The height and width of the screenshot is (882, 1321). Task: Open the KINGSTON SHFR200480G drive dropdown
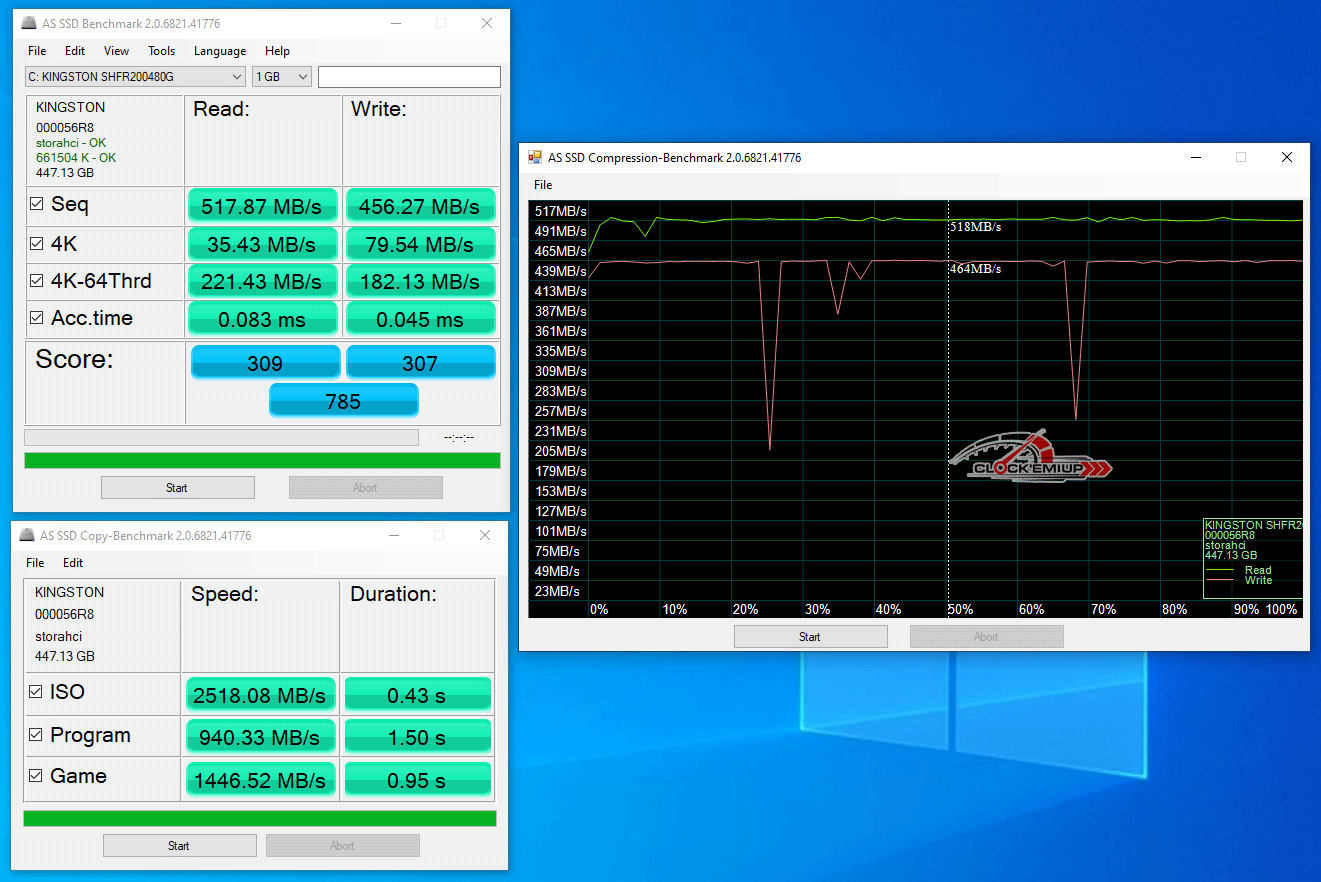135,77
